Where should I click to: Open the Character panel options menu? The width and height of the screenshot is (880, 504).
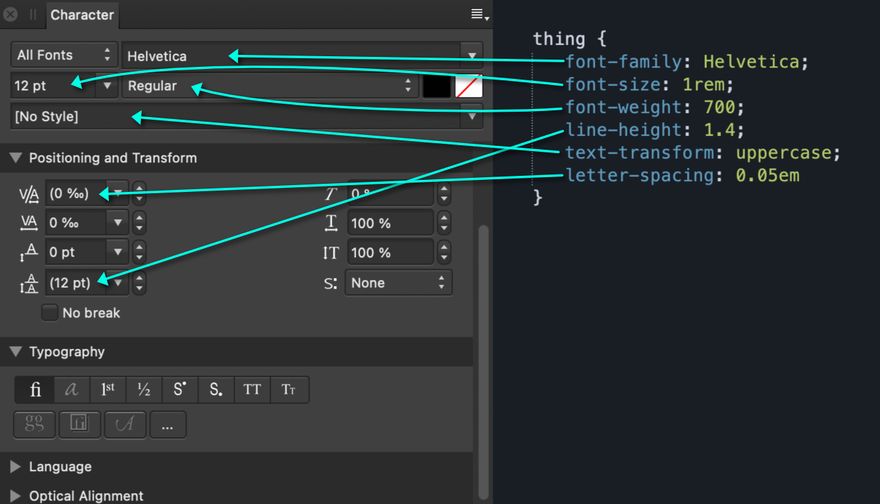pyautogui.click(x=479, y=15)
